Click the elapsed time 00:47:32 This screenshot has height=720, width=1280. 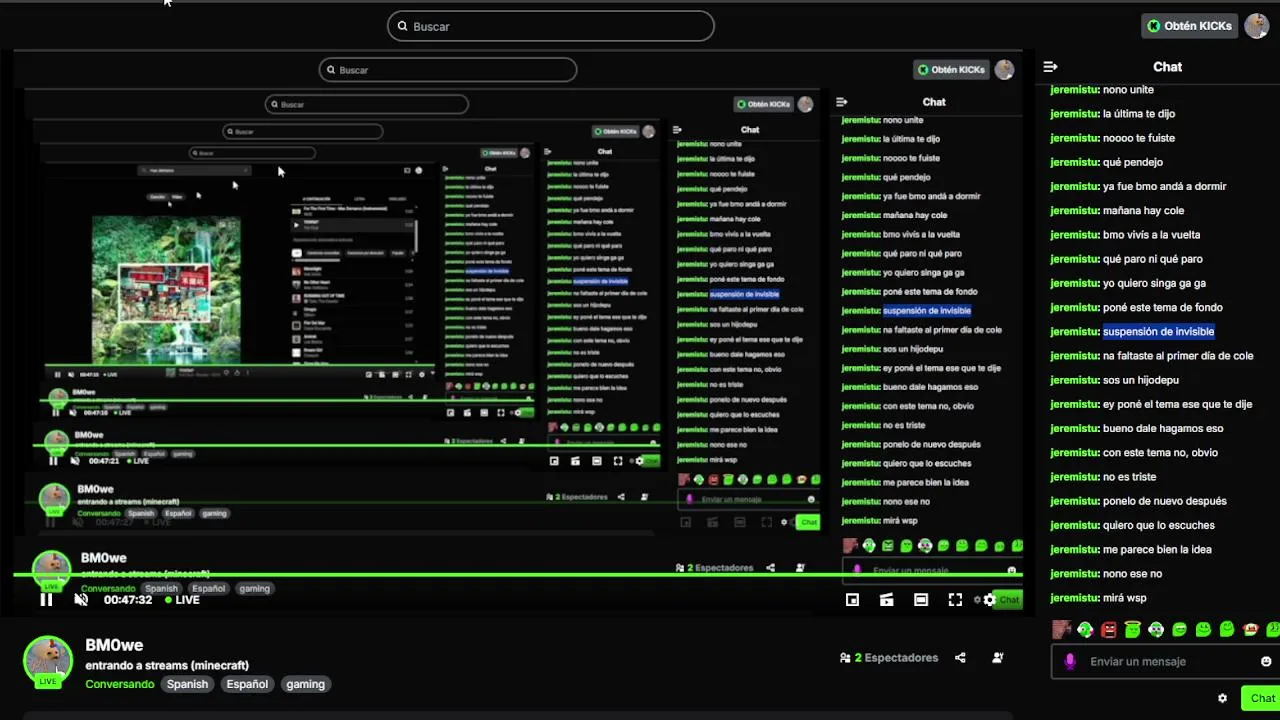click(128, 600)
